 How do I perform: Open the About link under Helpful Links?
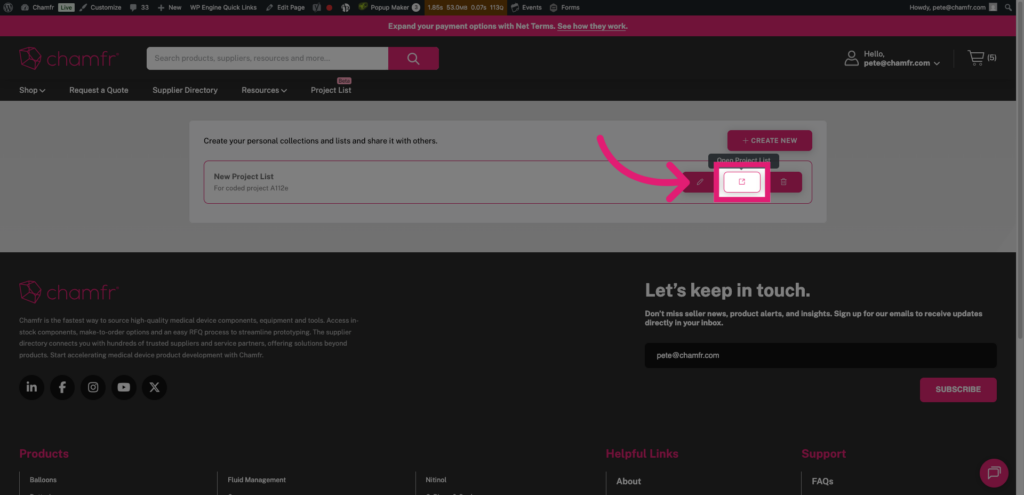click(x=629, y=481)
